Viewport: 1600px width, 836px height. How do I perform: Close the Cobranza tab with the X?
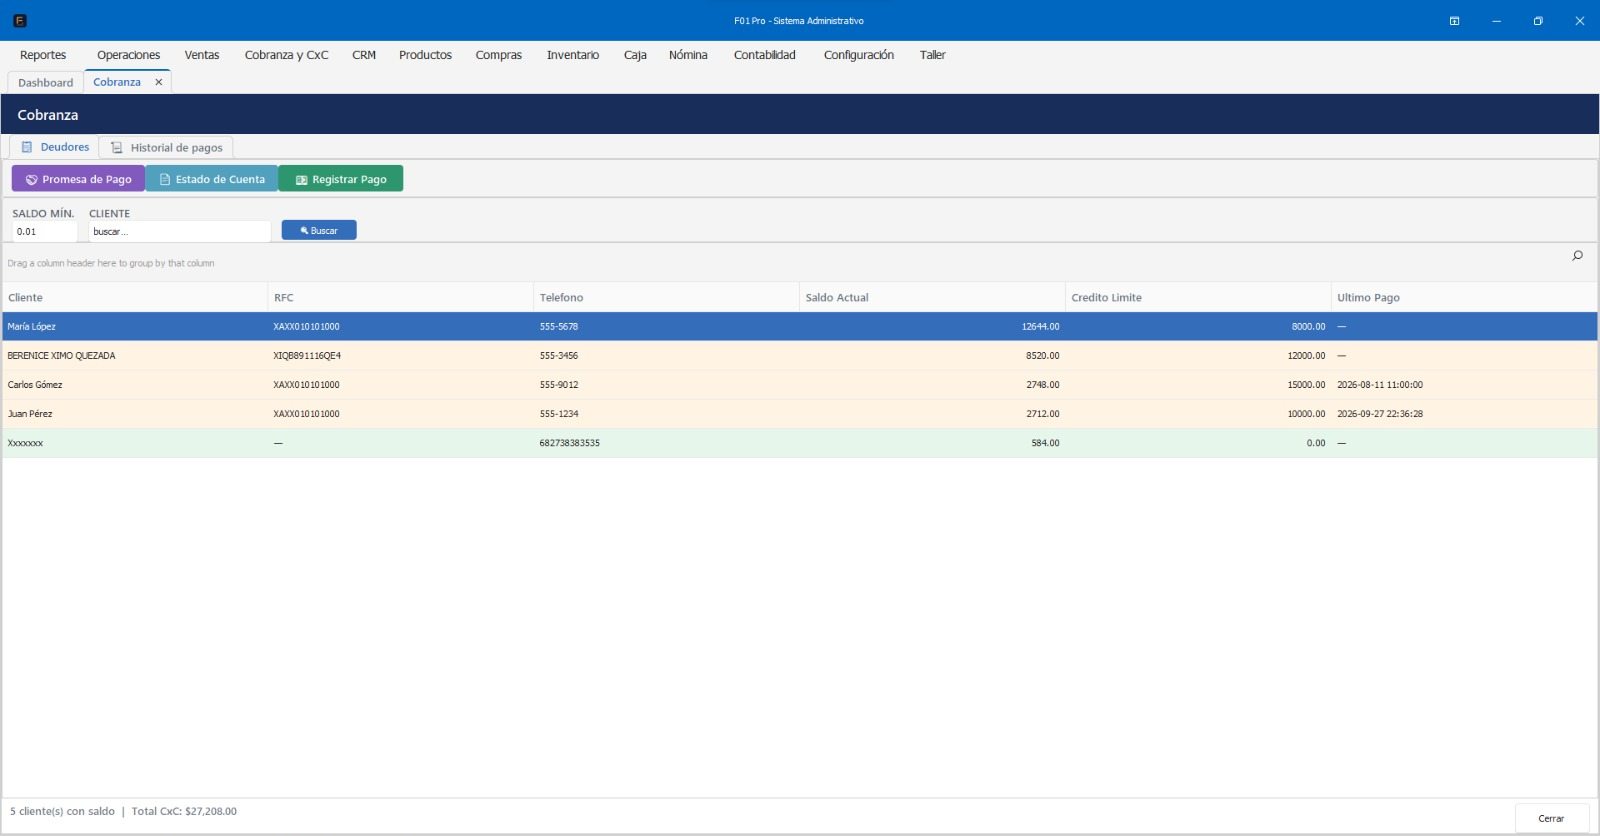158,82
